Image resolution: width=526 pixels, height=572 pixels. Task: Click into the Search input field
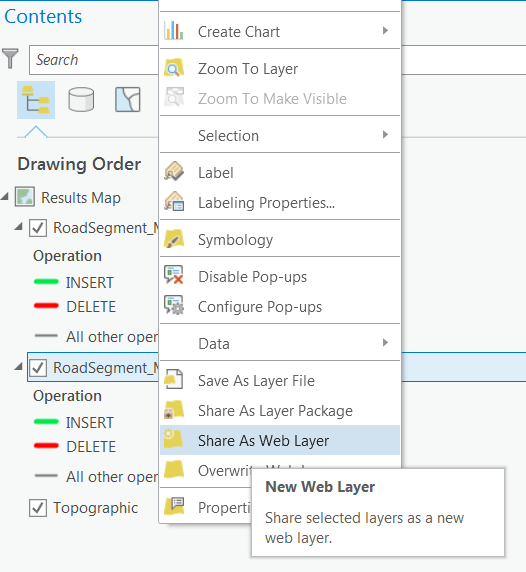coord(94,60)
